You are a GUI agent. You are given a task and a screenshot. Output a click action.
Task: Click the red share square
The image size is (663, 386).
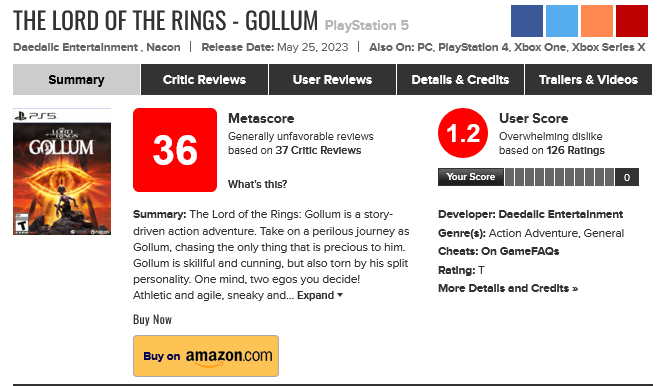click(x=632, y=21)
